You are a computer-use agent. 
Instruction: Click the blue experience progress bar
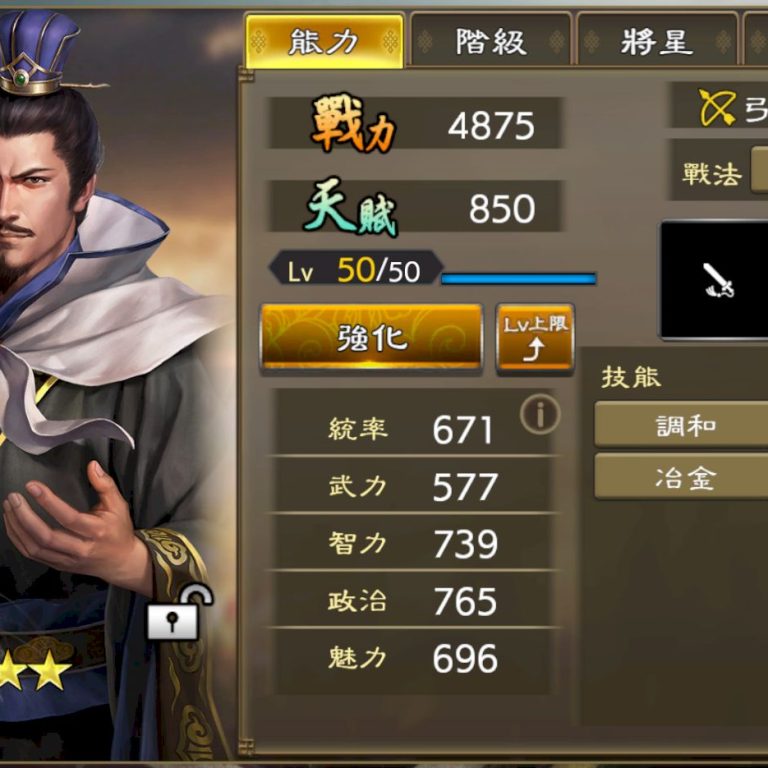click(519, 279)
